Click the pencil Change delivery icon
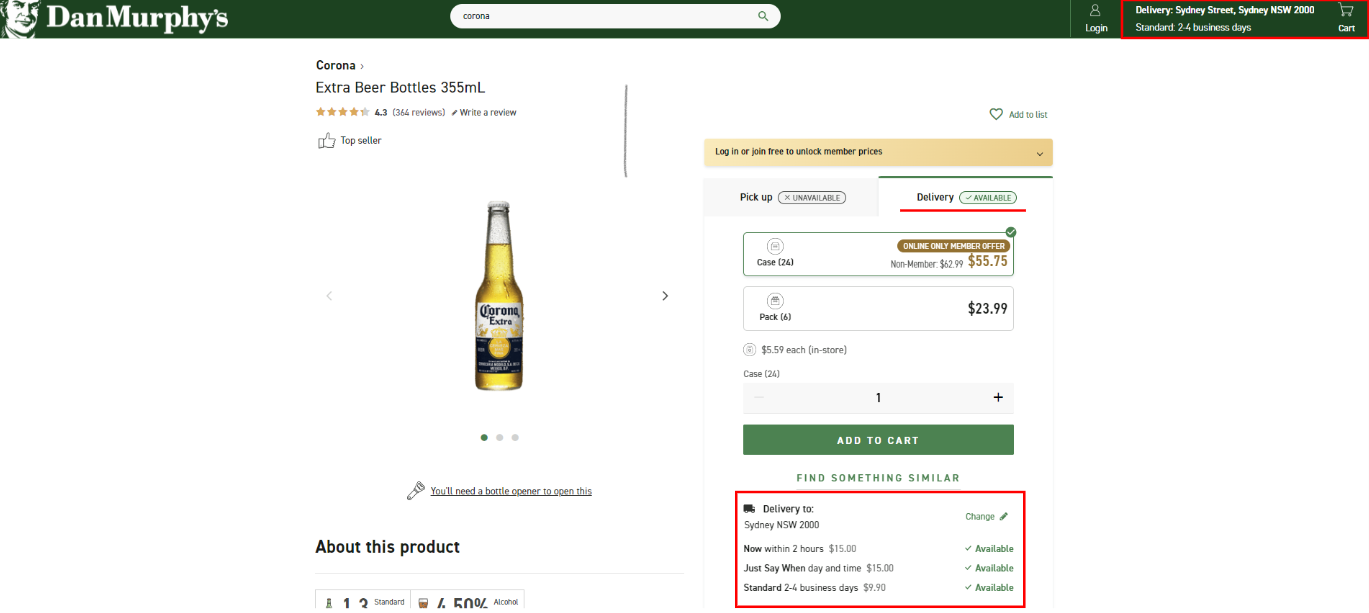 click(x=1004, y=517)
